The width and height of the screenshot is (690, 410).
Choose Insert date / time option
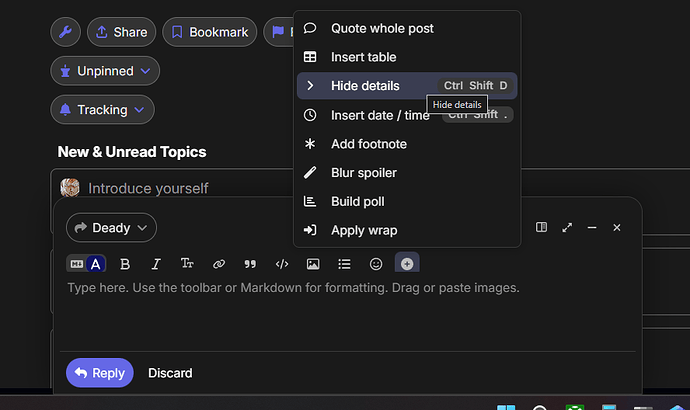click(407, 115)
